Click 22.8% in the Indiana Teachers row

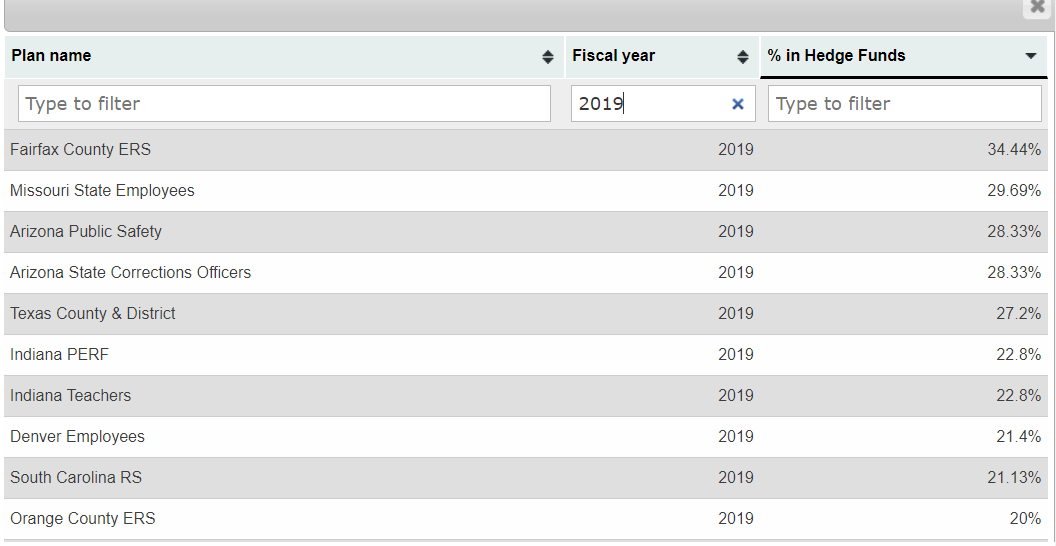pos(1019,396)
